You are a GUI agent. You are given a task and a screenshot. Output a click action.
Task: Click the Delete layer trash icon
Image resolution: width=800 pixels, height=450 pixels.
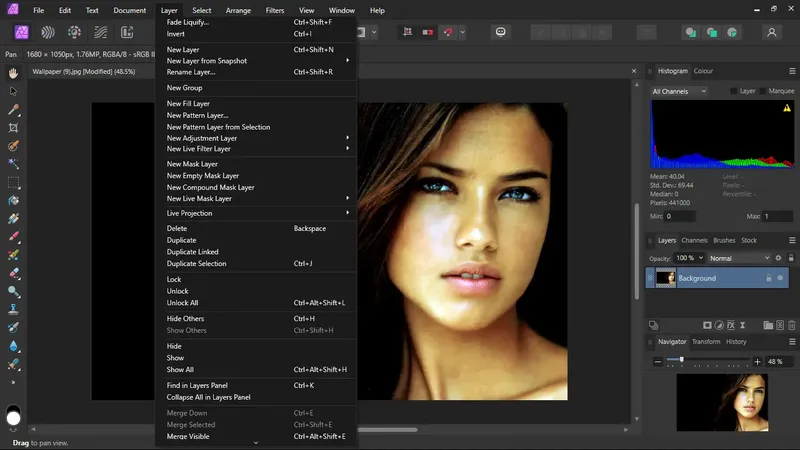[792, 325]
